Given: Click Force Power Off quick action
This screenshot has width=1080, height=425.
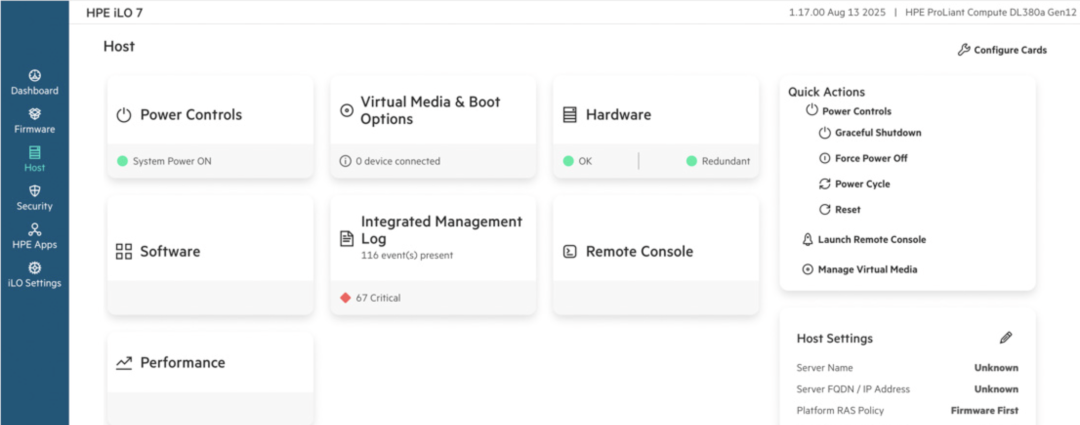Looking at the screenshot, I should click(863, 158).
